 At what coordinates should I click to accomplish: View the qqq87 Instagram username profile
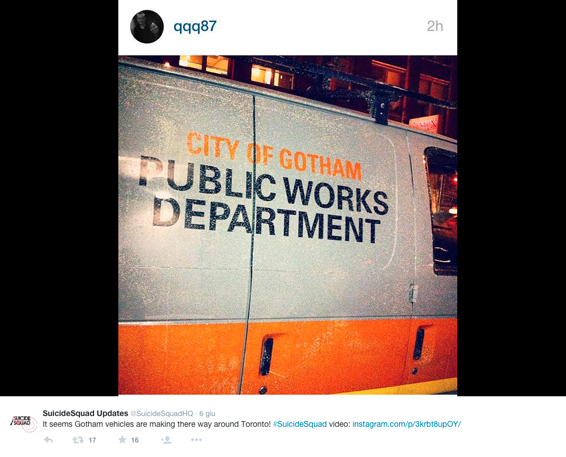pyautogui.click(x=195, y=26)
